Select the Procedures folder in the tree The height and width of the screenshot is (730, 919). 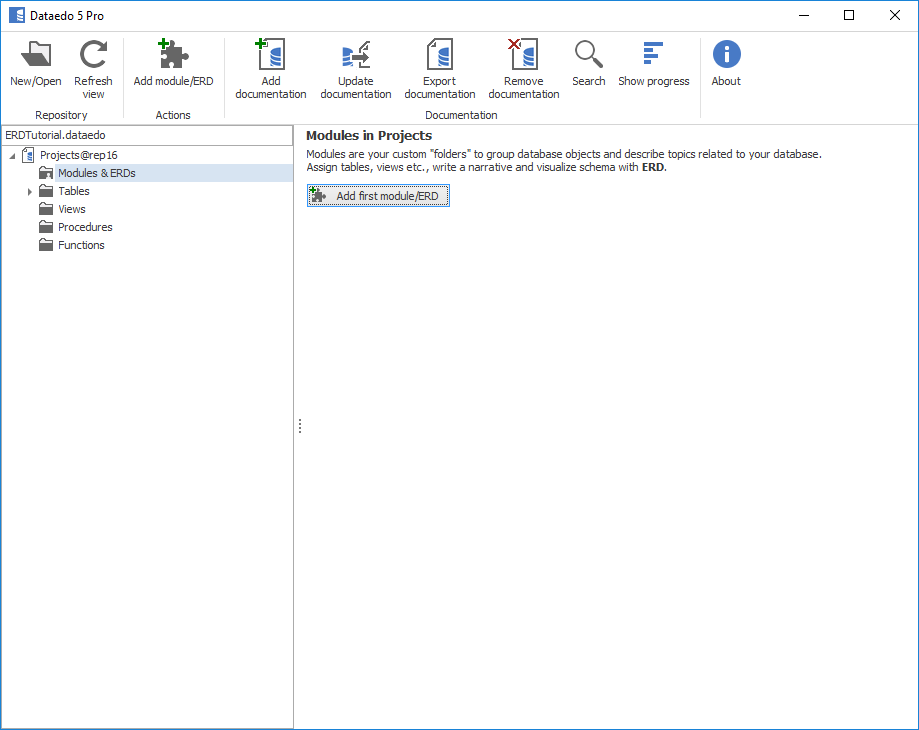point(85,227)
